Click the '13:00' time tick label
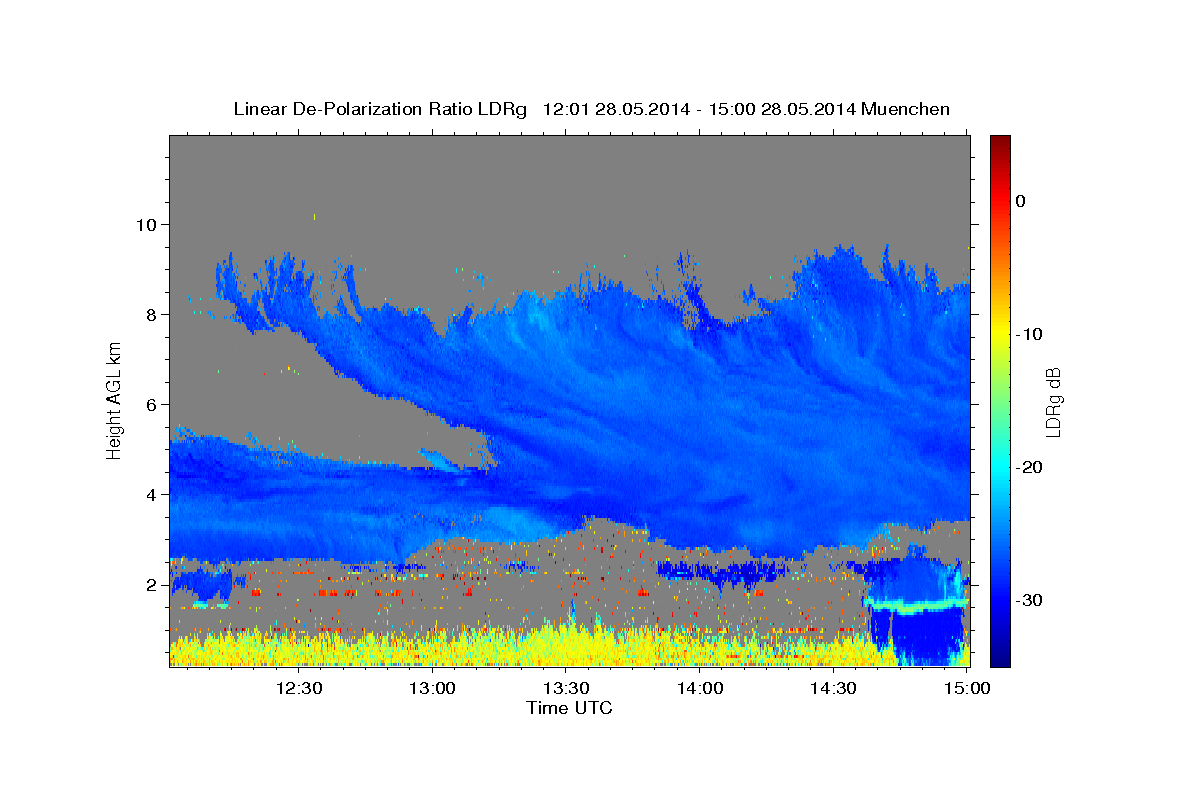This screenshot has height=800, width=1200. (x=432, y=688)
